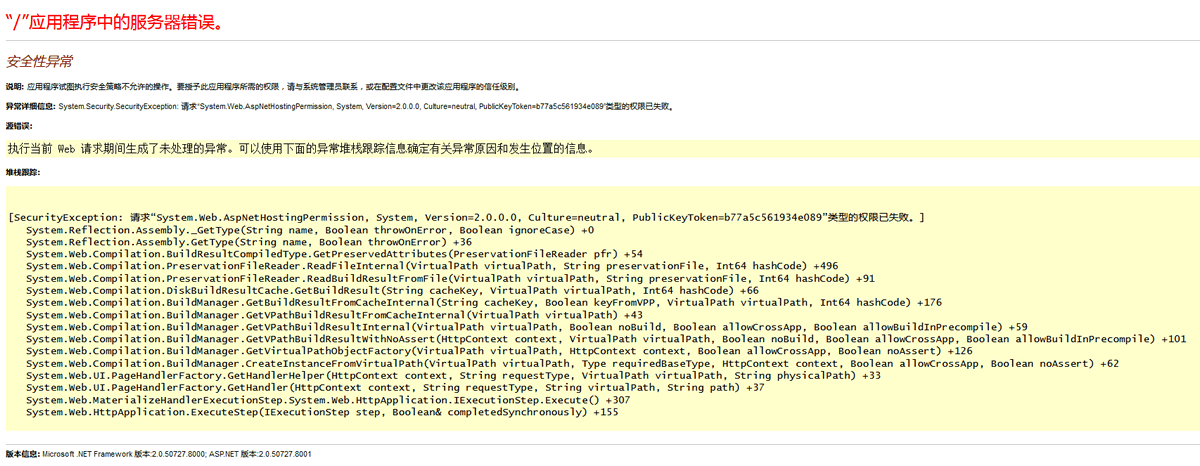The image size is (1200, 466).
Task: Click the Assembly._GetType stack trace line
Action: coord(310,230)
